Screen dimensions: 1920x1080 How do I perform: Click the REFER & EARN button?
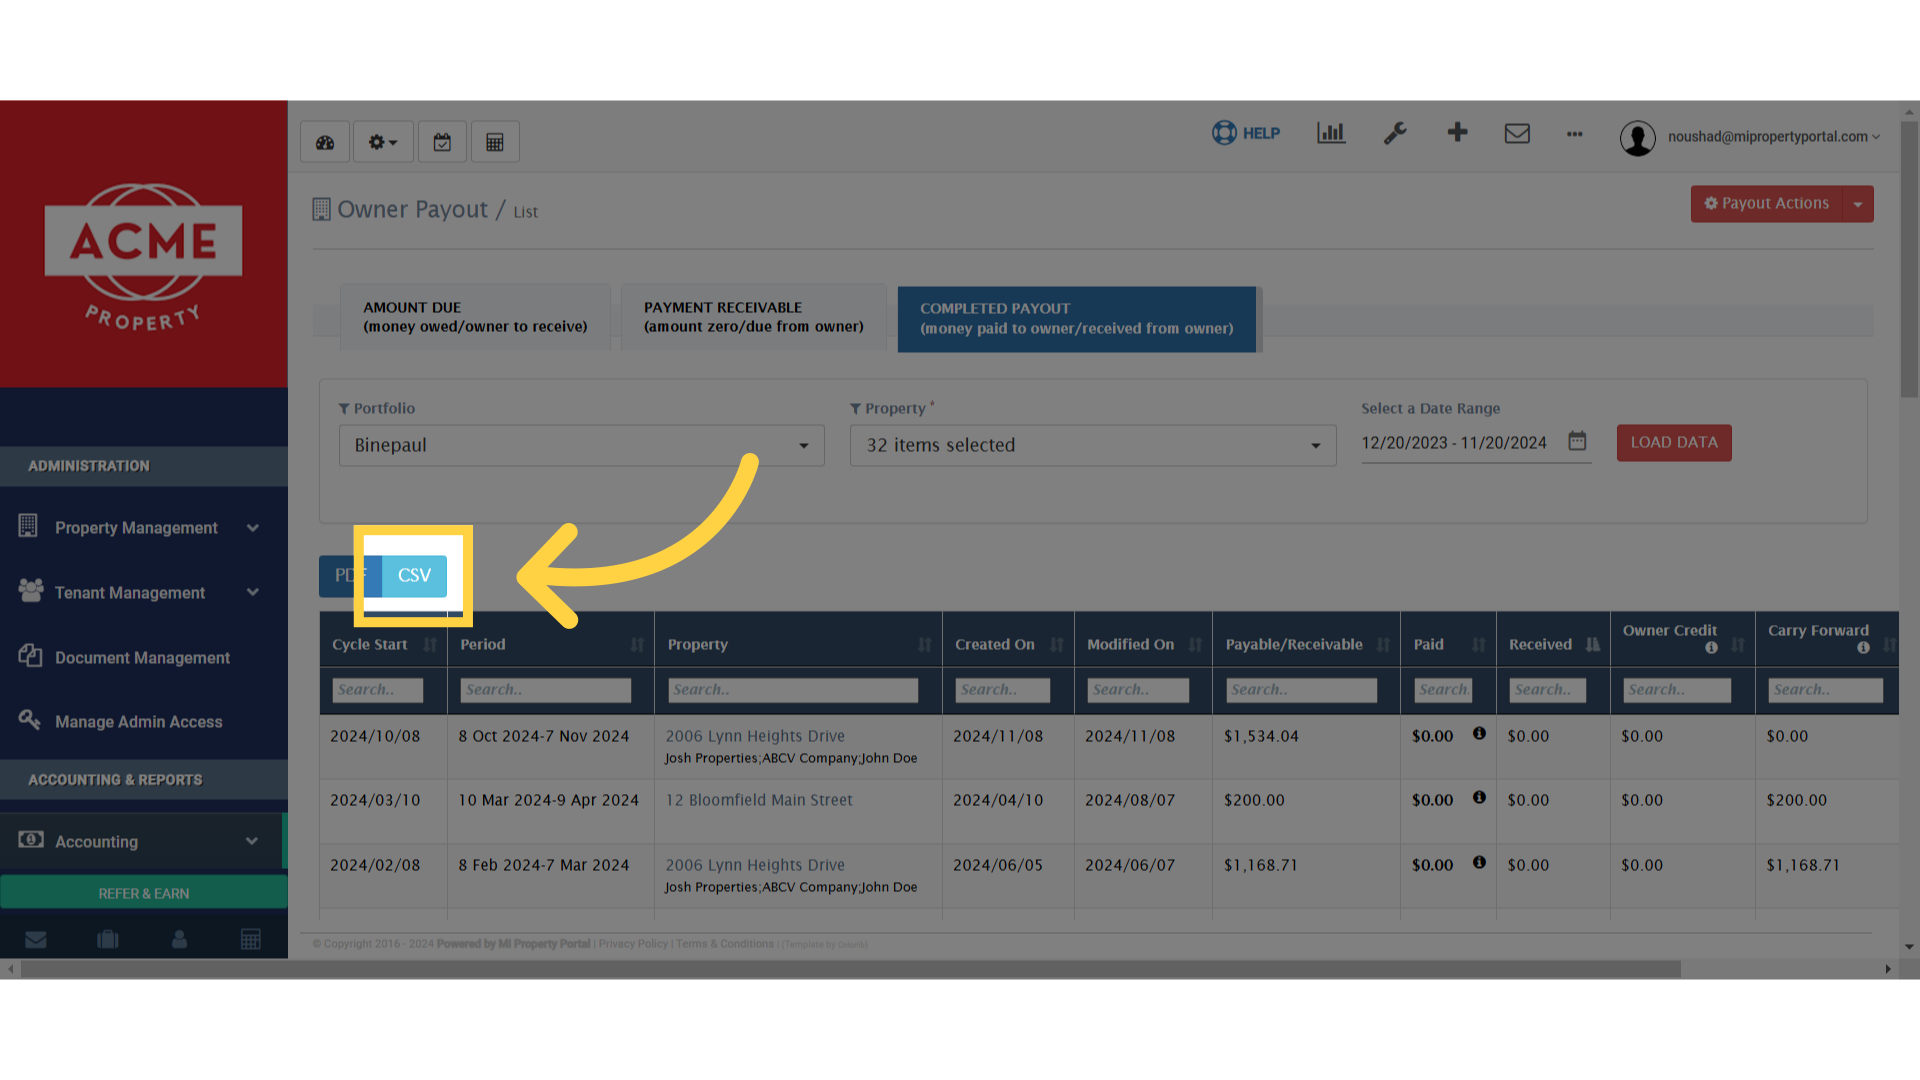tap(143, 893)
